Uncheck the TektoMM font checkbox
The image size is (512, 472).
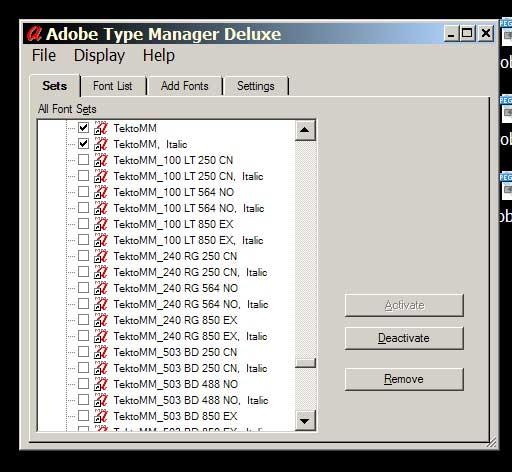coord(83,127)
